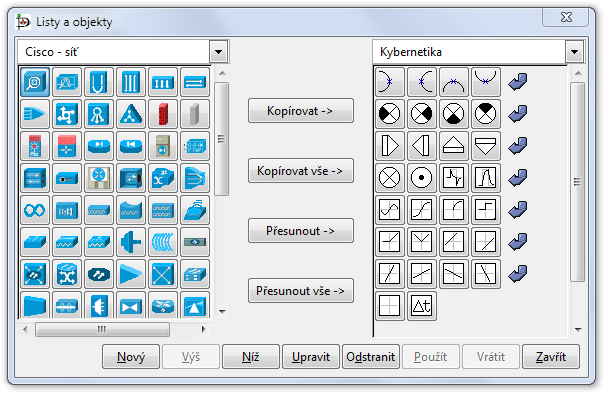Click the Kopírovat -> button
The width and height of the screenshot is (605, 394).
click(301, 111)
